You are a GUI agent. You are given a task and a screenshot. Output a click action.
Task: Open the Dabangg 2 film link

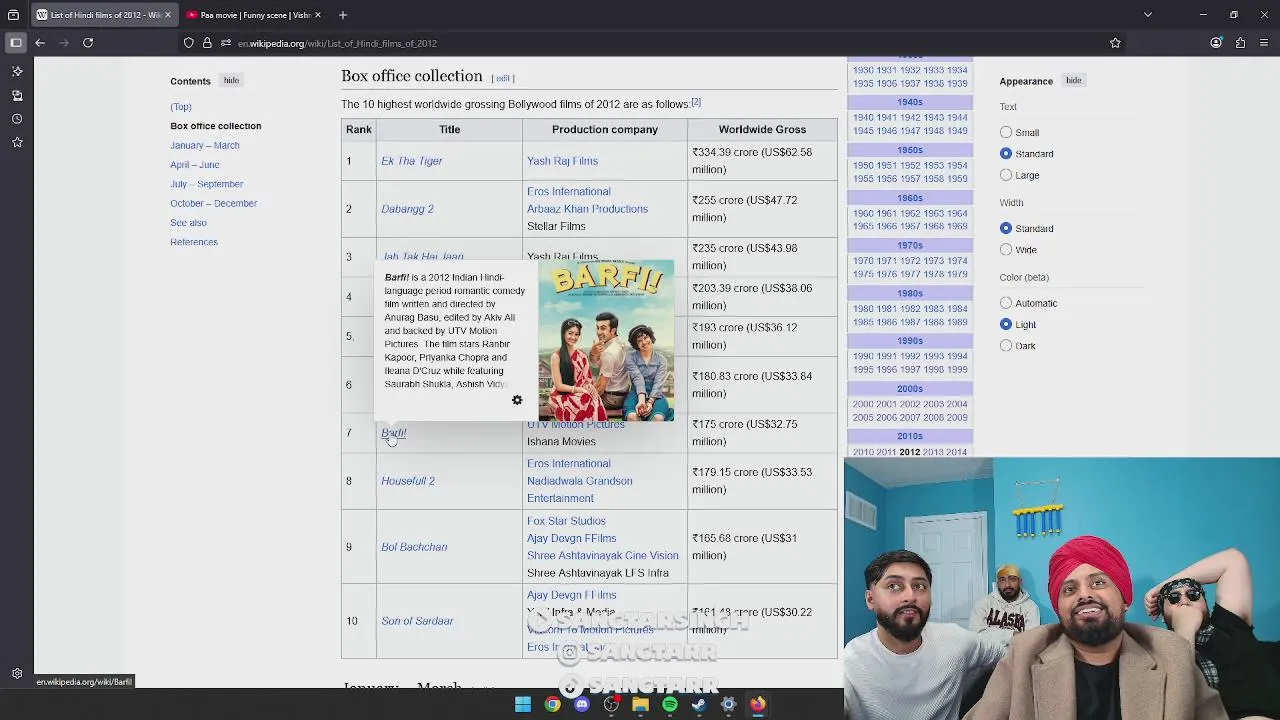[x=407, y=209]
